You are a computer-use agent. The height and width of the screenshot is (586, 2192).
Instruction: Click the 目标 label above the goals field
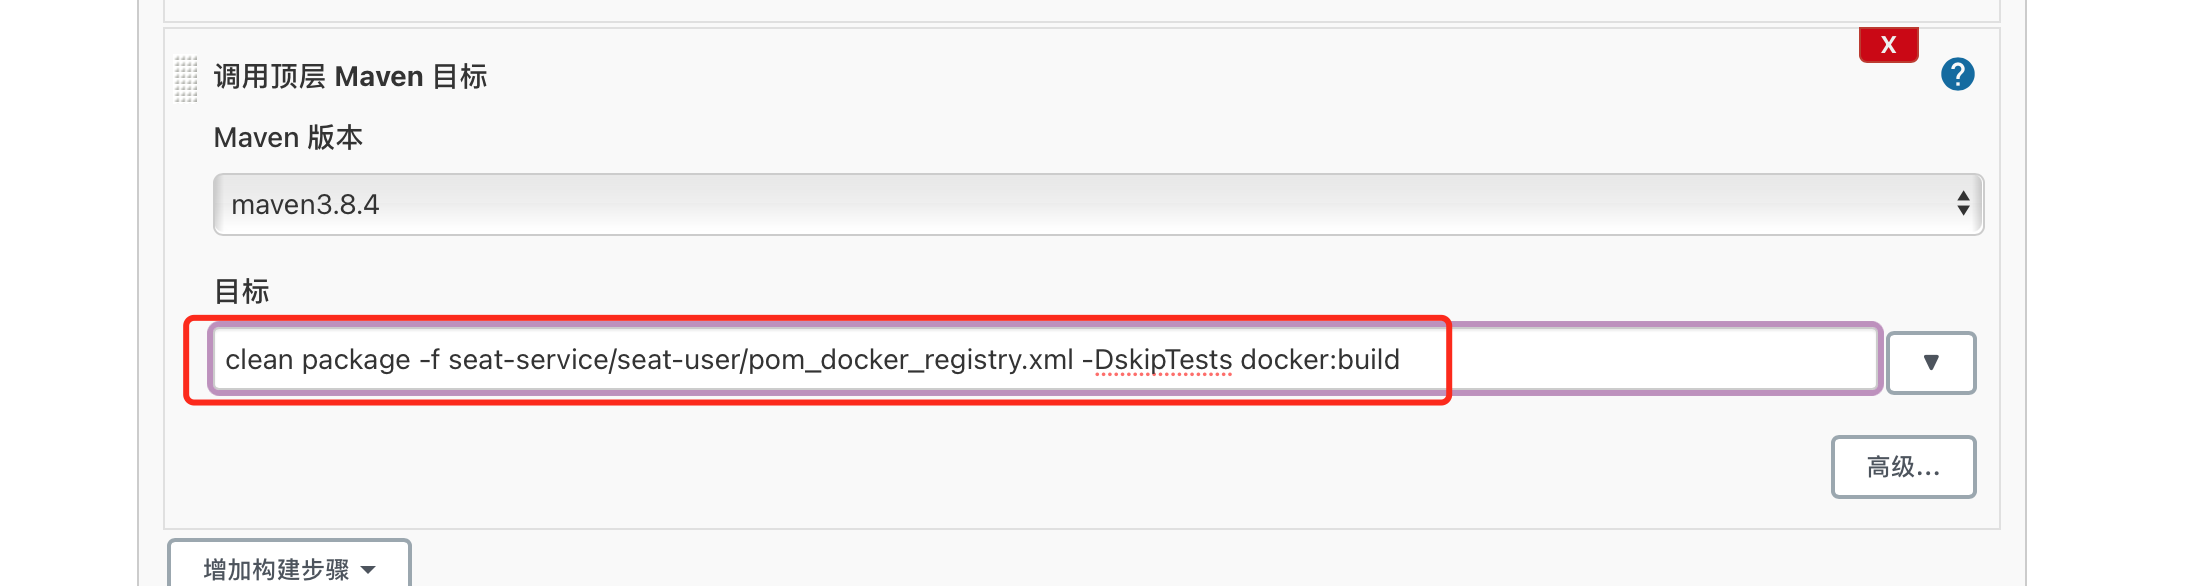(x=242, y=292)
